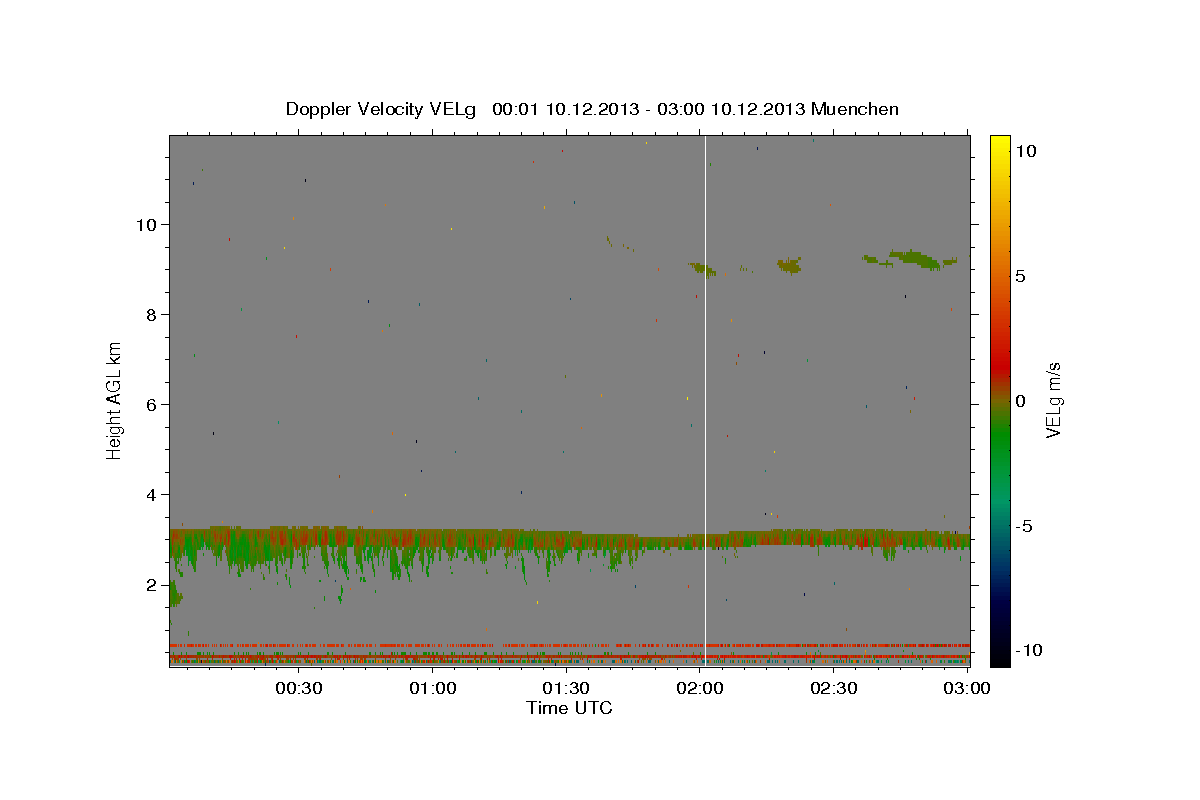Click the height axis label 6

(150, 405)
